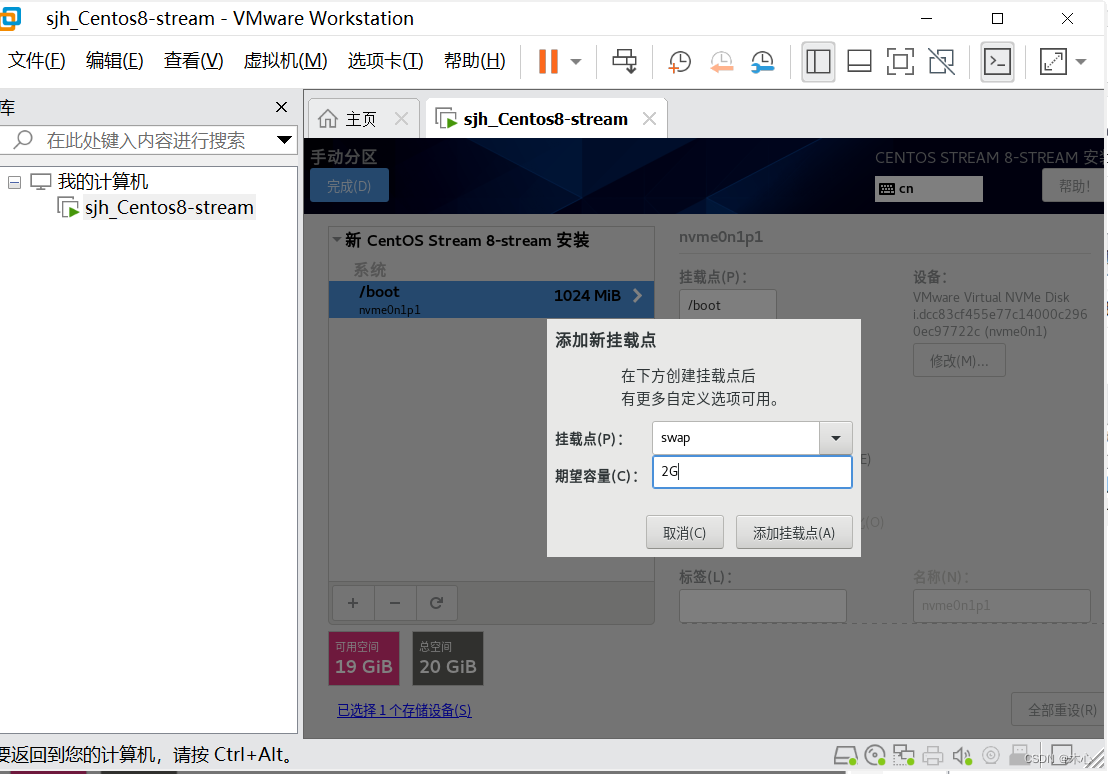The width and height of the screenshot is (1108, 774).
Task: Open the 查看(V) menu
Action: point(194,61)
